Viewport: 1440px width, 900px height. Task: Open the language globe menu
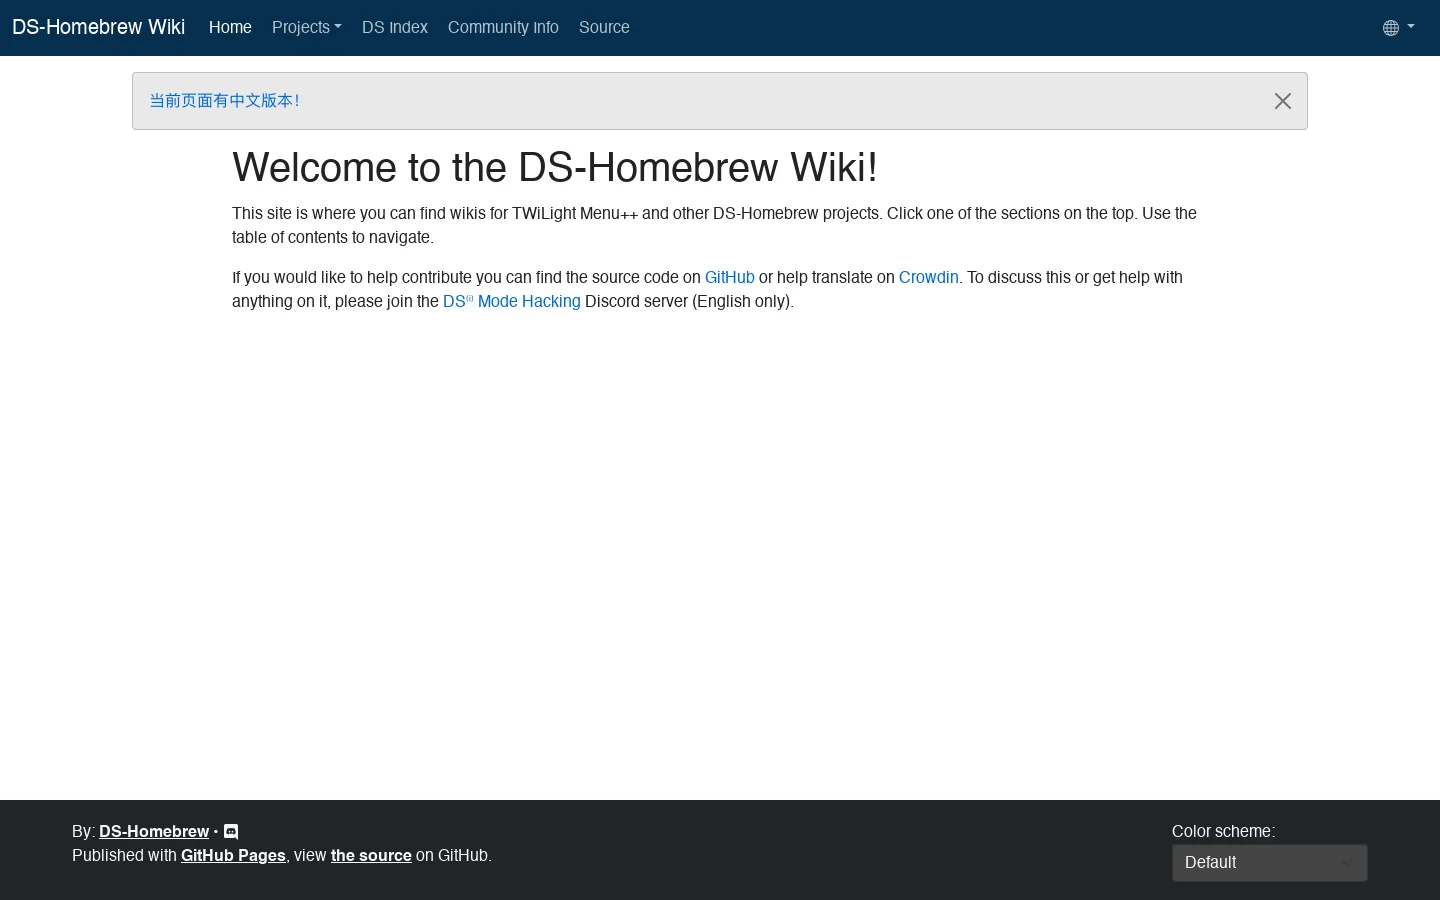click(1398, 28)
